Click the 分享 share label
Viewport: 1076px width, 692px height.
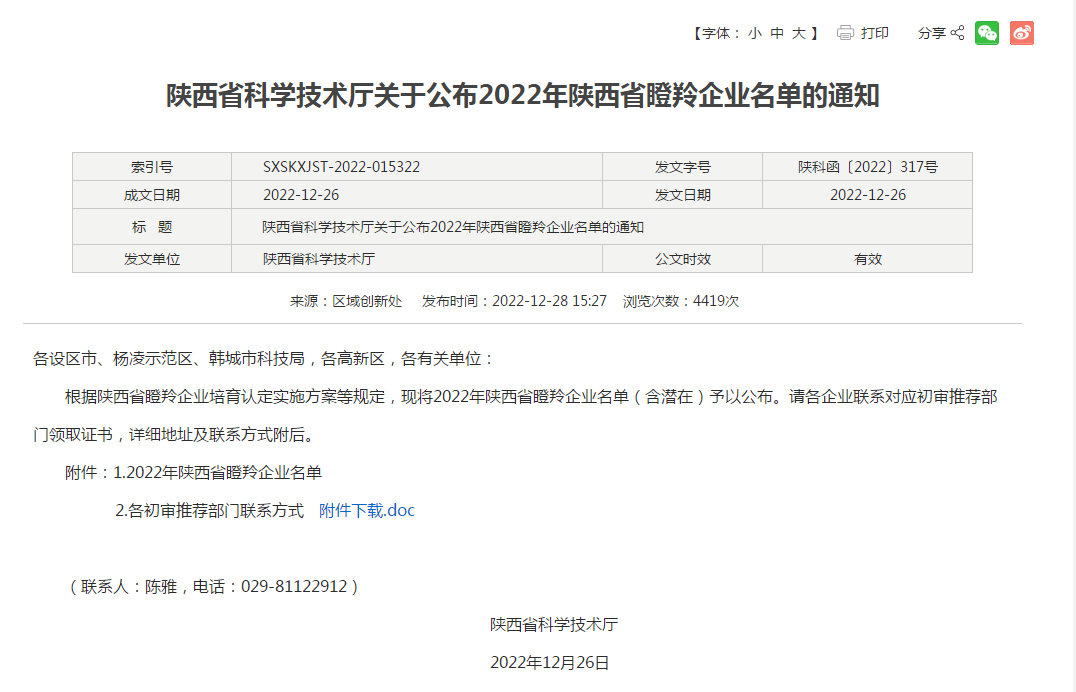(x=931, y=33)
